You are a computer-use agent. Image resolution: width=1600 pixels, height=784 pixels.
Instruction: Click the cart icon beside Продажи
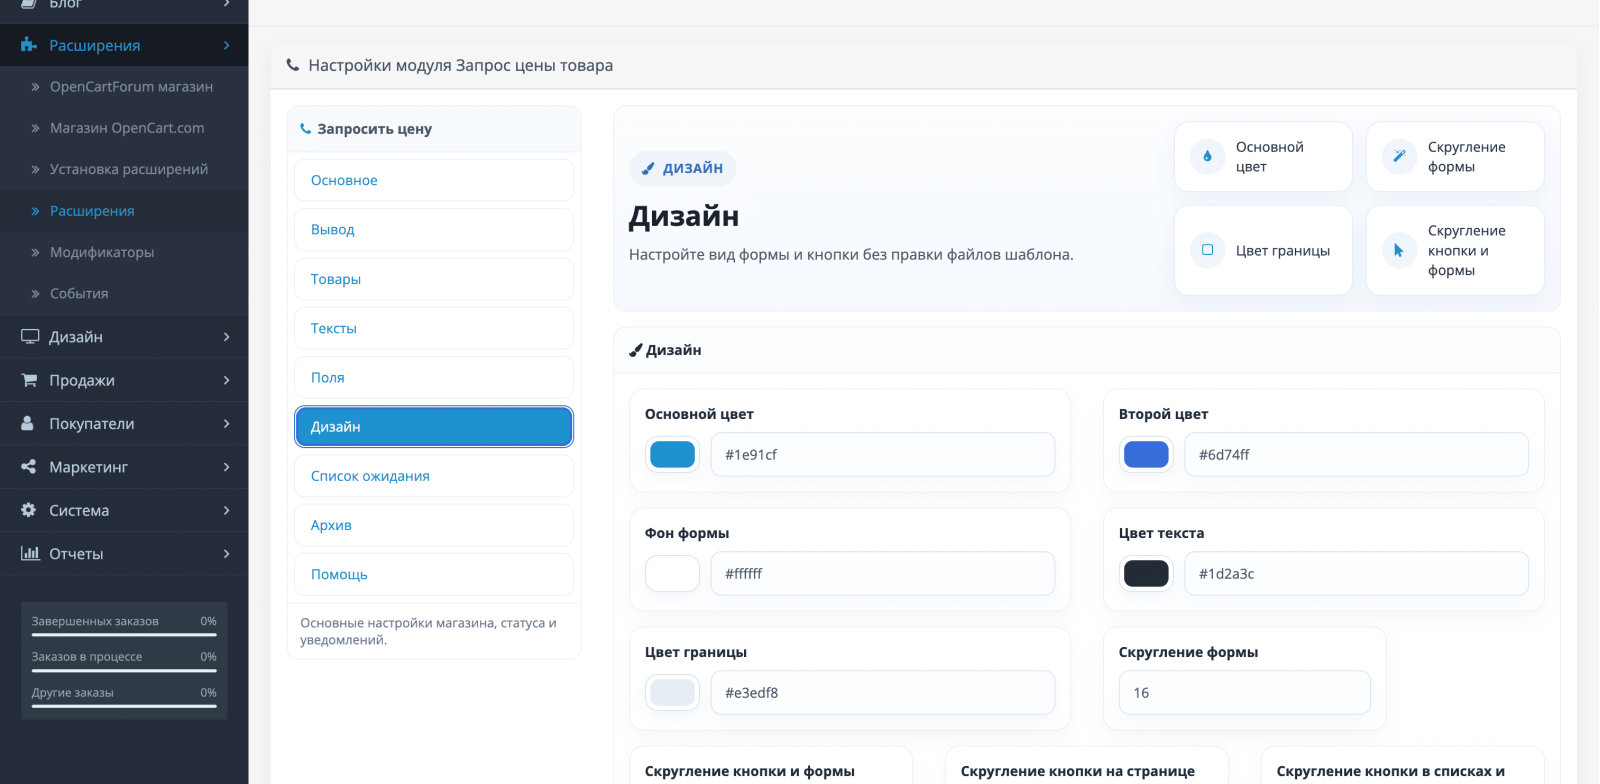(x=30, y=380)
